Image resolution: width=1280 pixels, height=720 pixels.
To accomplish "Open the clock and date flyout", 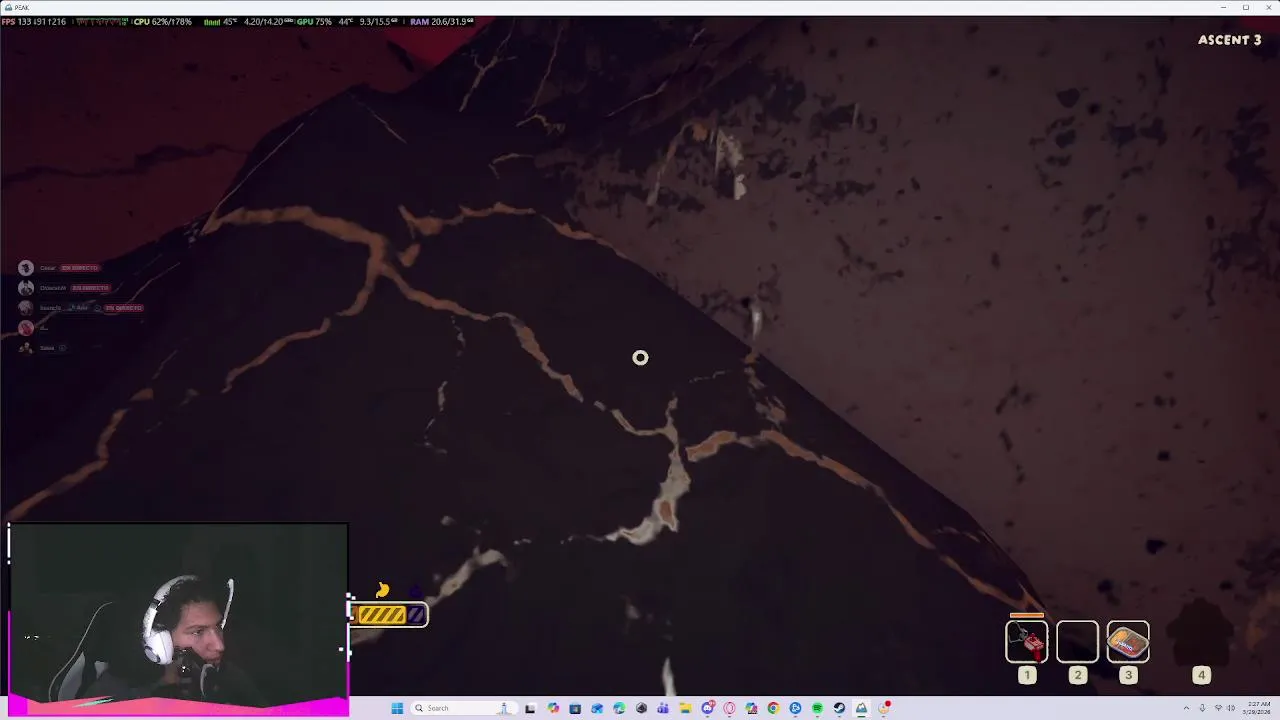I will pyautogui.click(x=1256, y=708).
